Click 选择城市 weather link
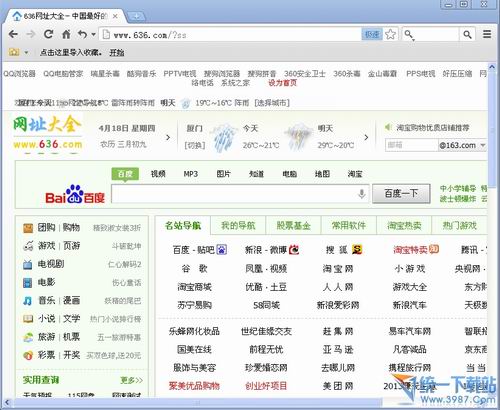This screenshot has width=500, height=410. point(272,103)
